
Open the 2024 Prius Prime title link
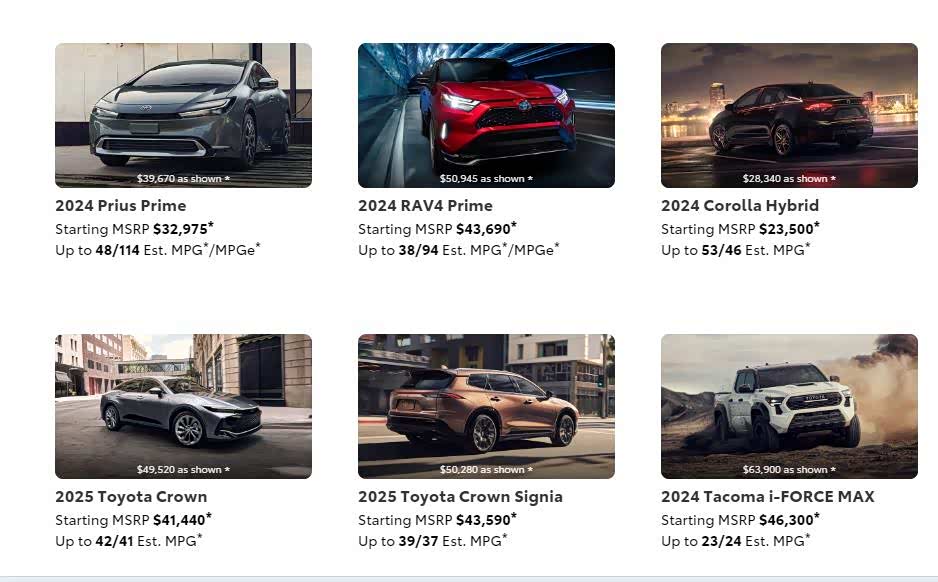click(120, 206)
